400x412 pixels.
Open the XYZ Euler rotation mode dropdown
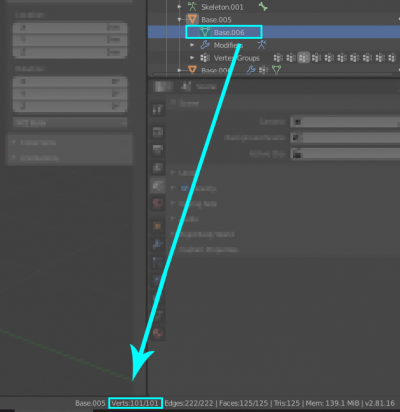click(x=70, y=123)
